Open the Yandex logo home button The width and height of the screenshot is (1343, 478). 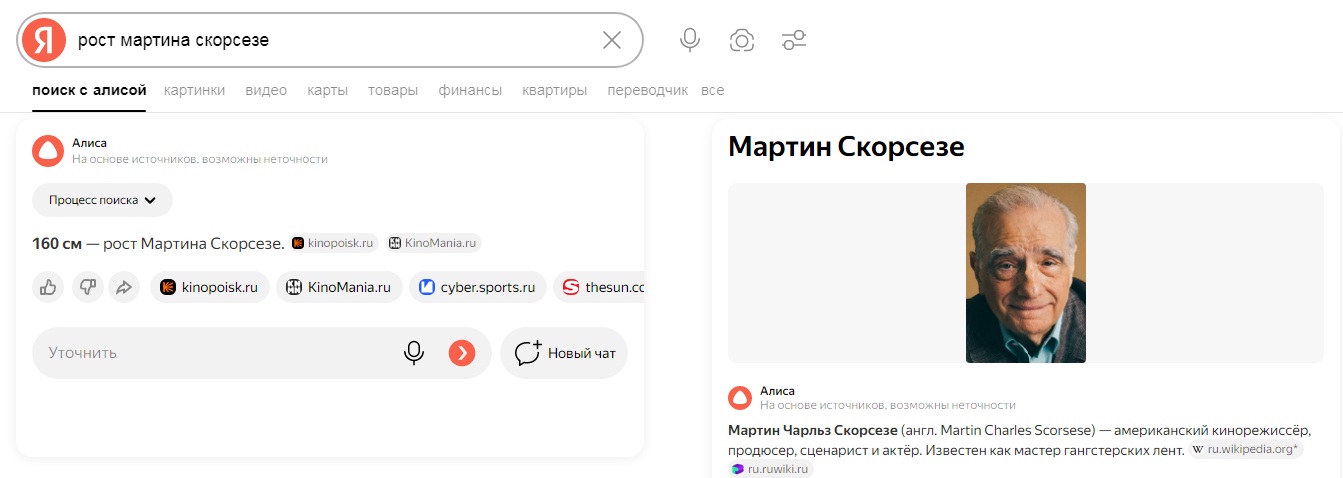pyautogui.click(x=43, y=40)
